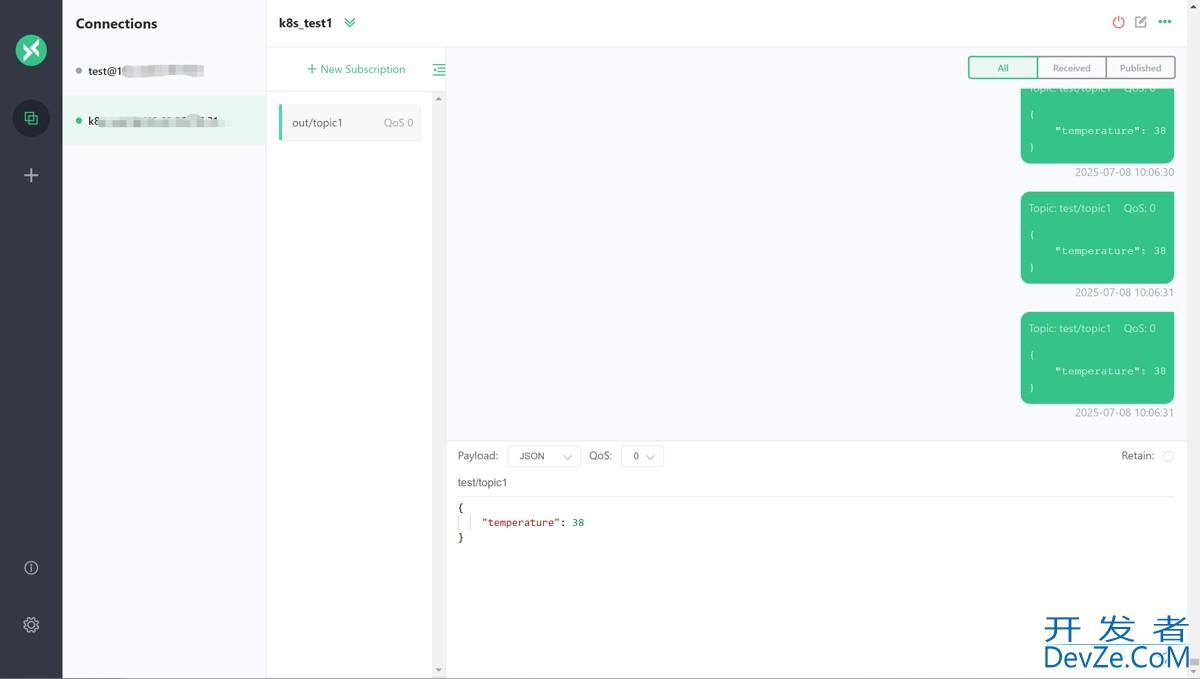Screen dimensions: 1200x679
Task: Open the QoS level dropdown
Action: (x=642, y=456)
